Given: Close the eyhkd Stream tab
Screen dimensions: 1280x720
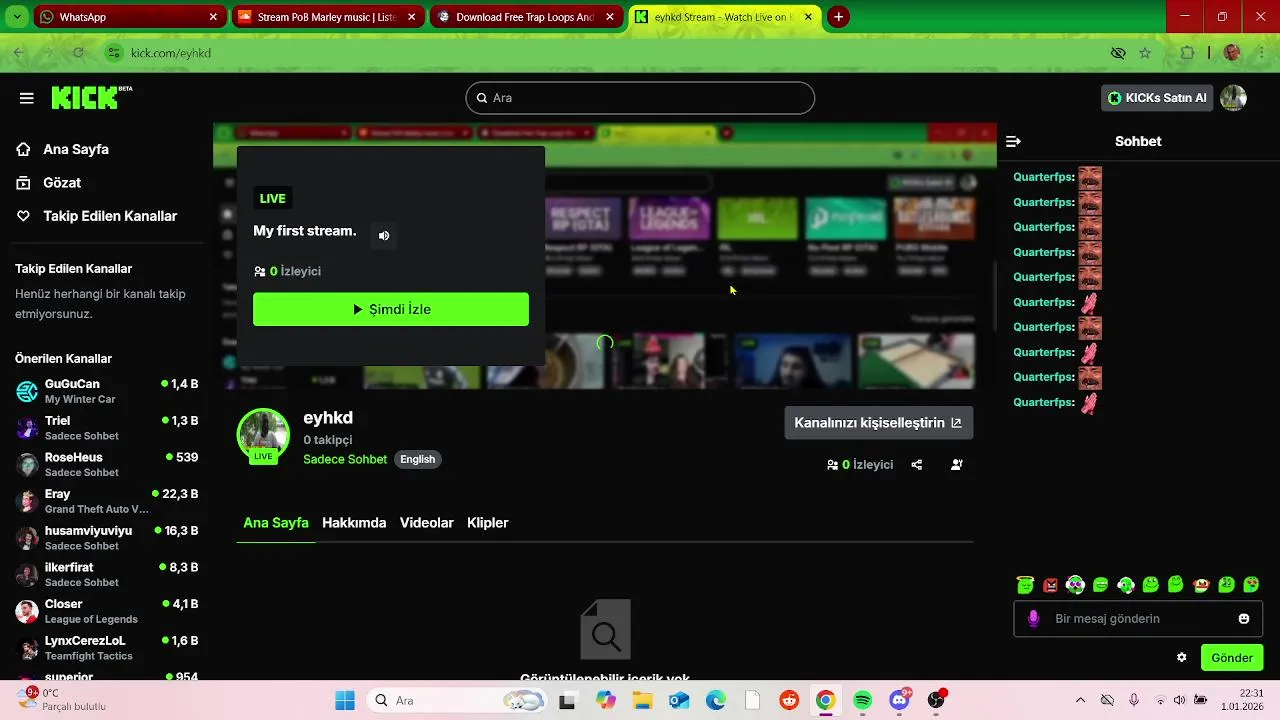Looking at the screenshot, I should (x=808, y=17).
